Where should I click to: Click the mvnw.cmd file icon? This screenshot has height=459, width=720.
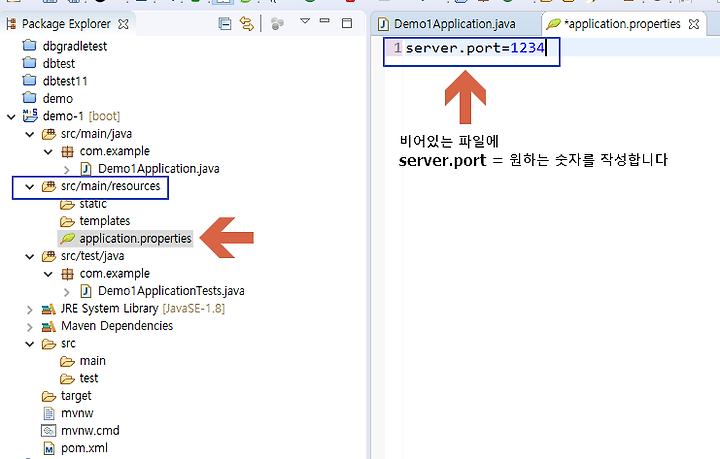tap(49, 431)
